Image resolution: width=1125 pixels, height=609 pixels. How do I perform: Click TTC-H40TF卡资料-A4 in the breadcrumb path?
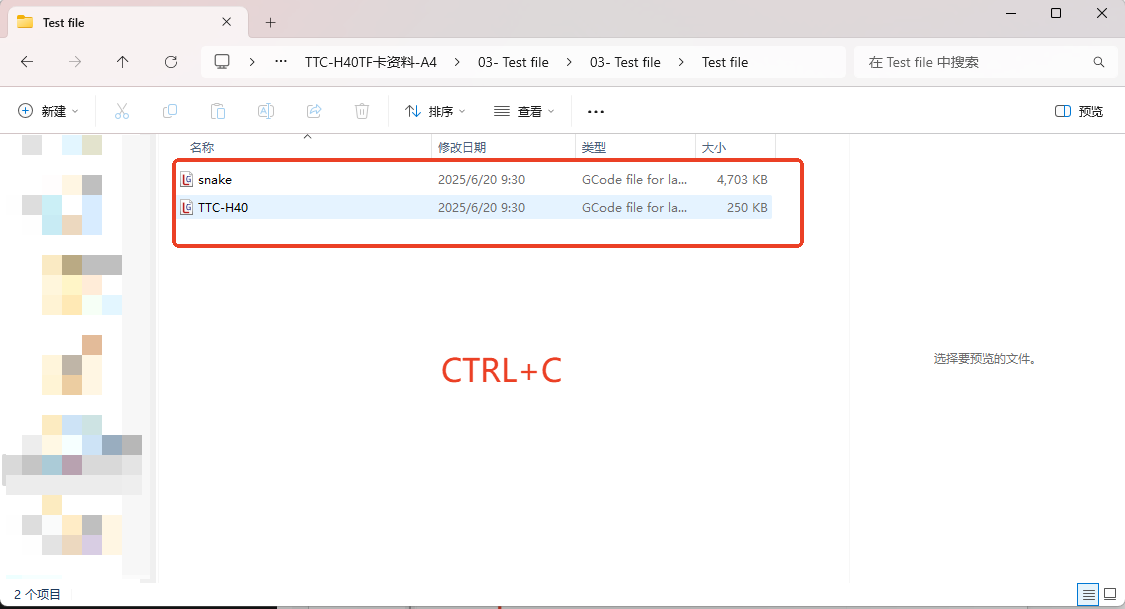370,62
